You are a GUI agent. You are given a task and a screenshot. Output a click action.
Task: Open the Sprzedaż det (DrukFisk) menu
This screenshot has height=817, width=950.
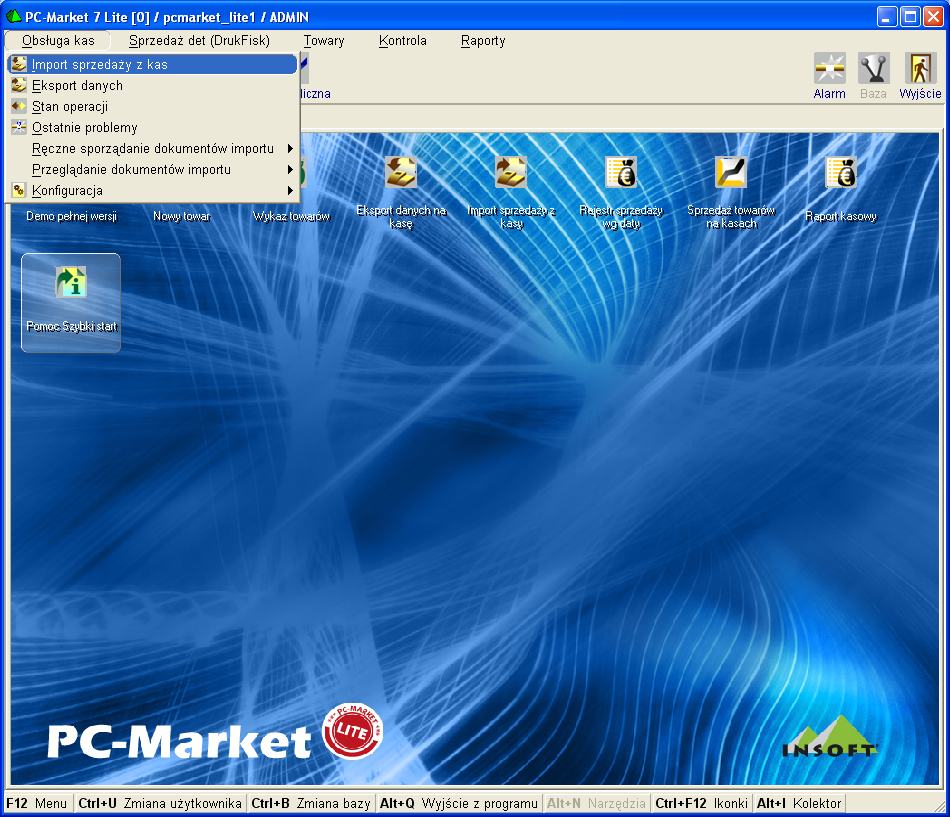199,41
